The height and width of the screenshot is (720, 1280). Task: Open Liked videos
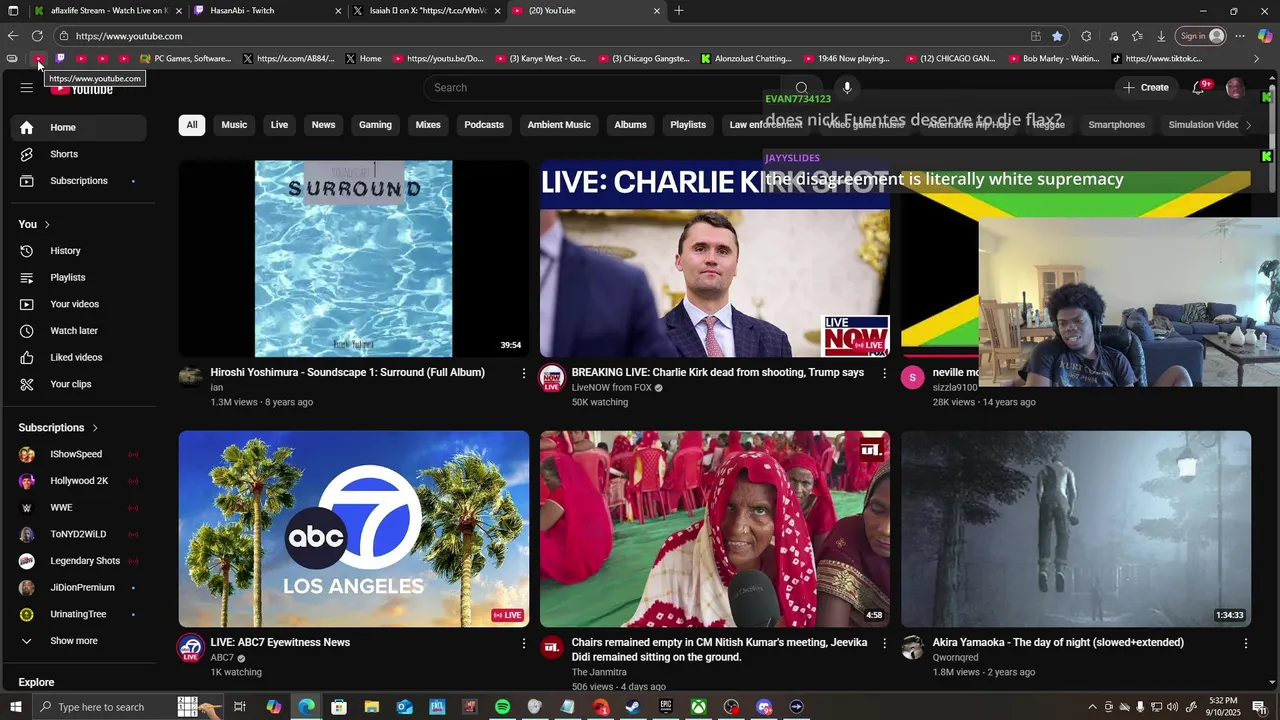point(79,358)
